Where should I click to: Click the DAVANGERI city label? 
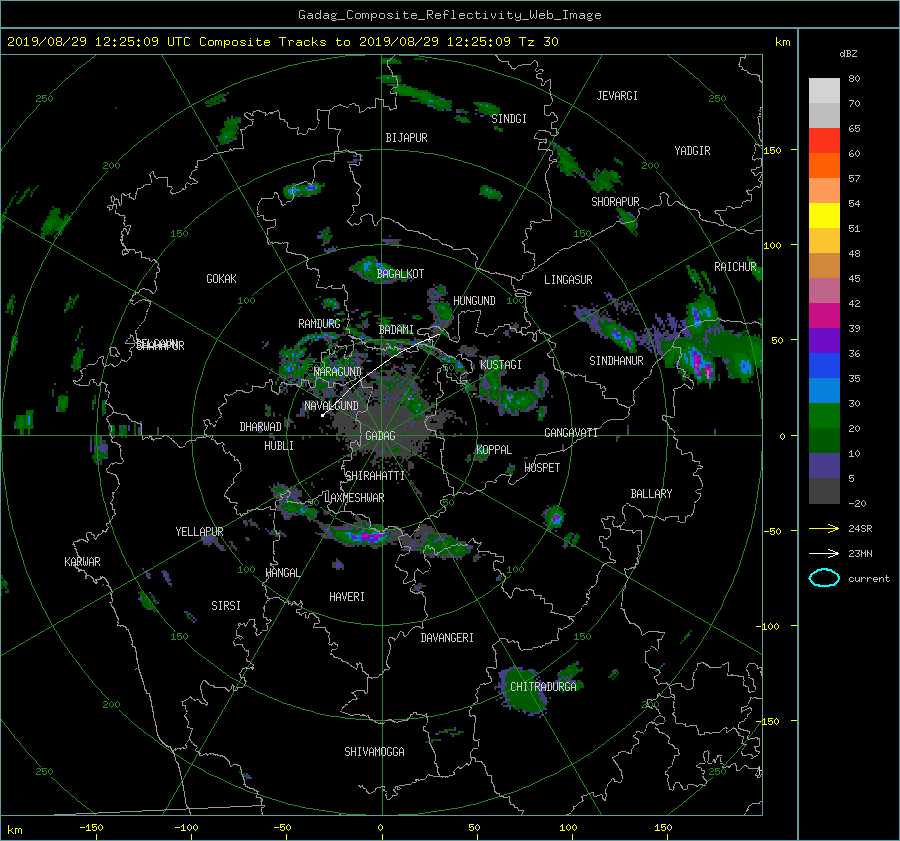pos(447,638)
